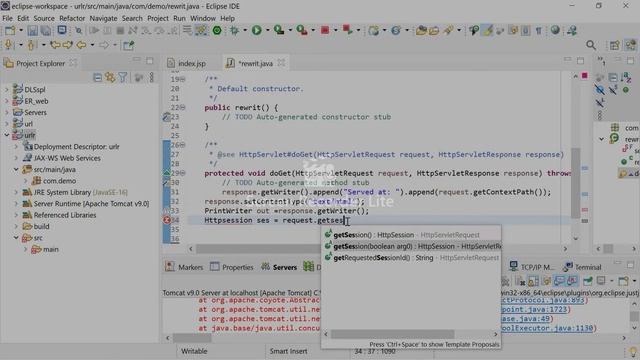The height and width of the screenshot is (360, 640).
Task: Click the Last Edit Location icon
Action: (x=55, y=45)
